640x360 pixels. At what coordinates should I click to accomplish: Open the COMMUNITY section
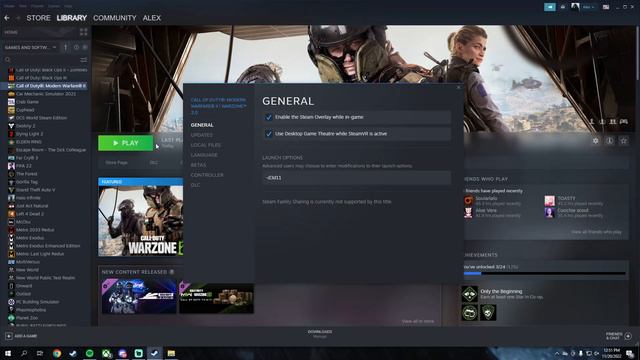click(115, 18)
